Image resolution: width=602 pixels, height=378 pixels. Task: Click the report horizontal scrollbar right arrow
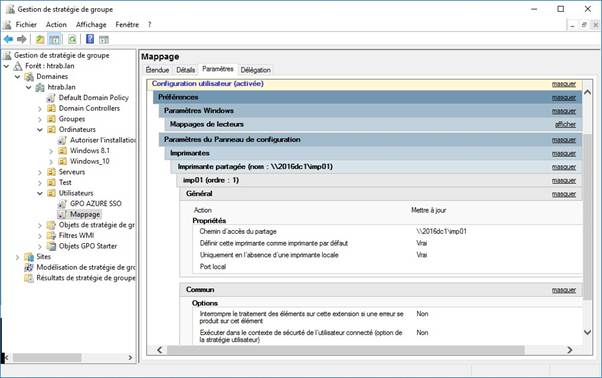click(570, 350)
